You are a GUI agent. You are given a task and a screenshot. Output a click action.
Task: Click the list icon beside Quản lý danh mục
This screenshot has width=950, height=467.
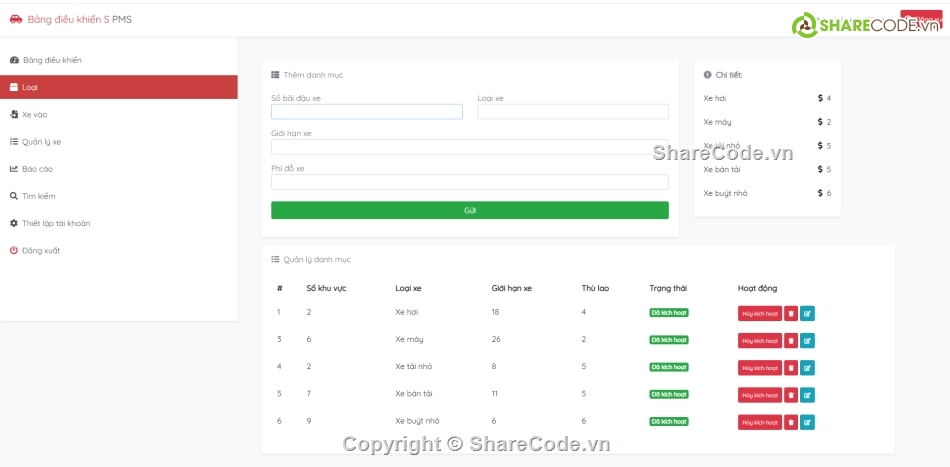[x=275, y=259]
